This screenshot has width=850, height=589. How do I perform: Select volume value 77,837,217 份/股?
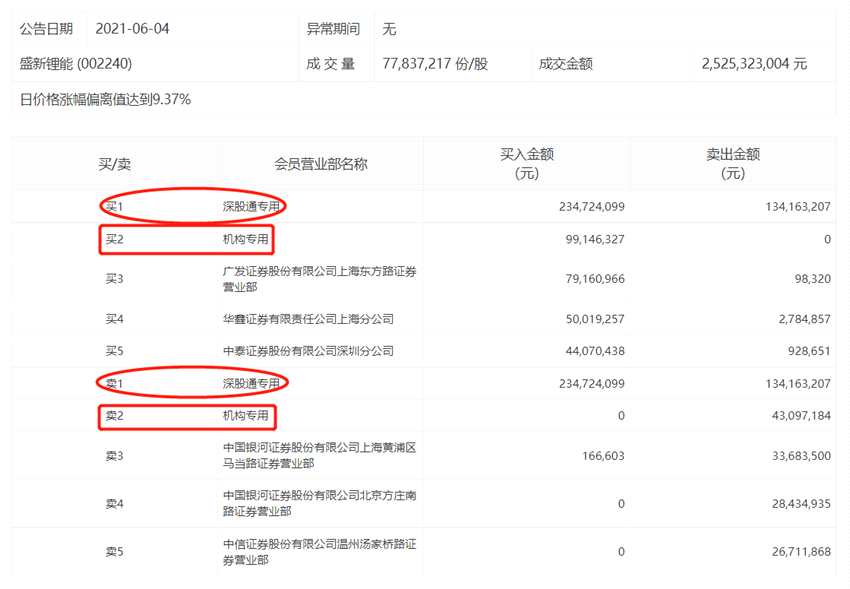[x=435, y=63]
